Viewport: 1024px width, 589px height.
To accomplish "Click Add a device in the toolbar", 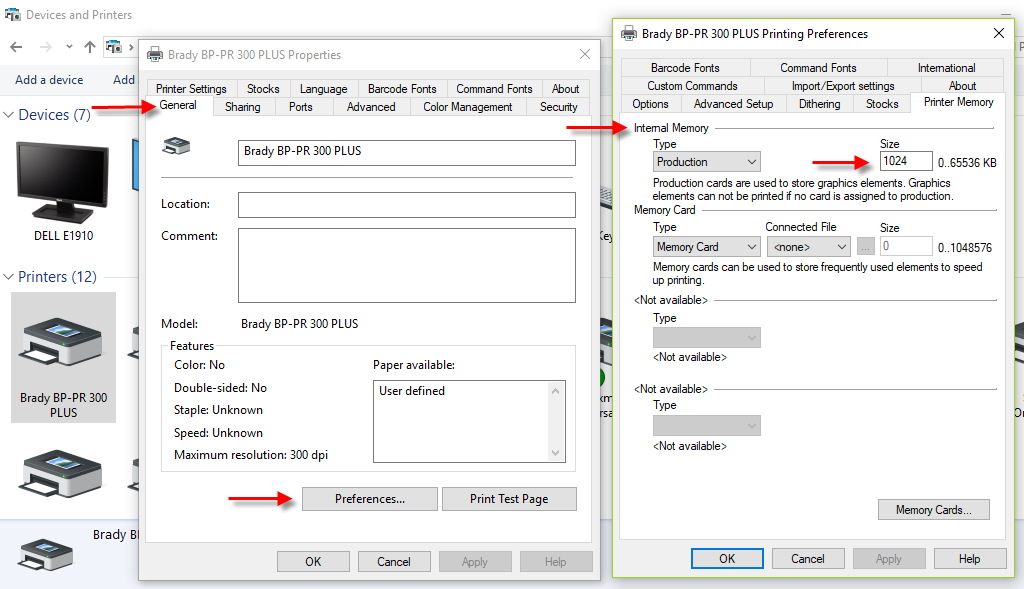I will [49, 80].
